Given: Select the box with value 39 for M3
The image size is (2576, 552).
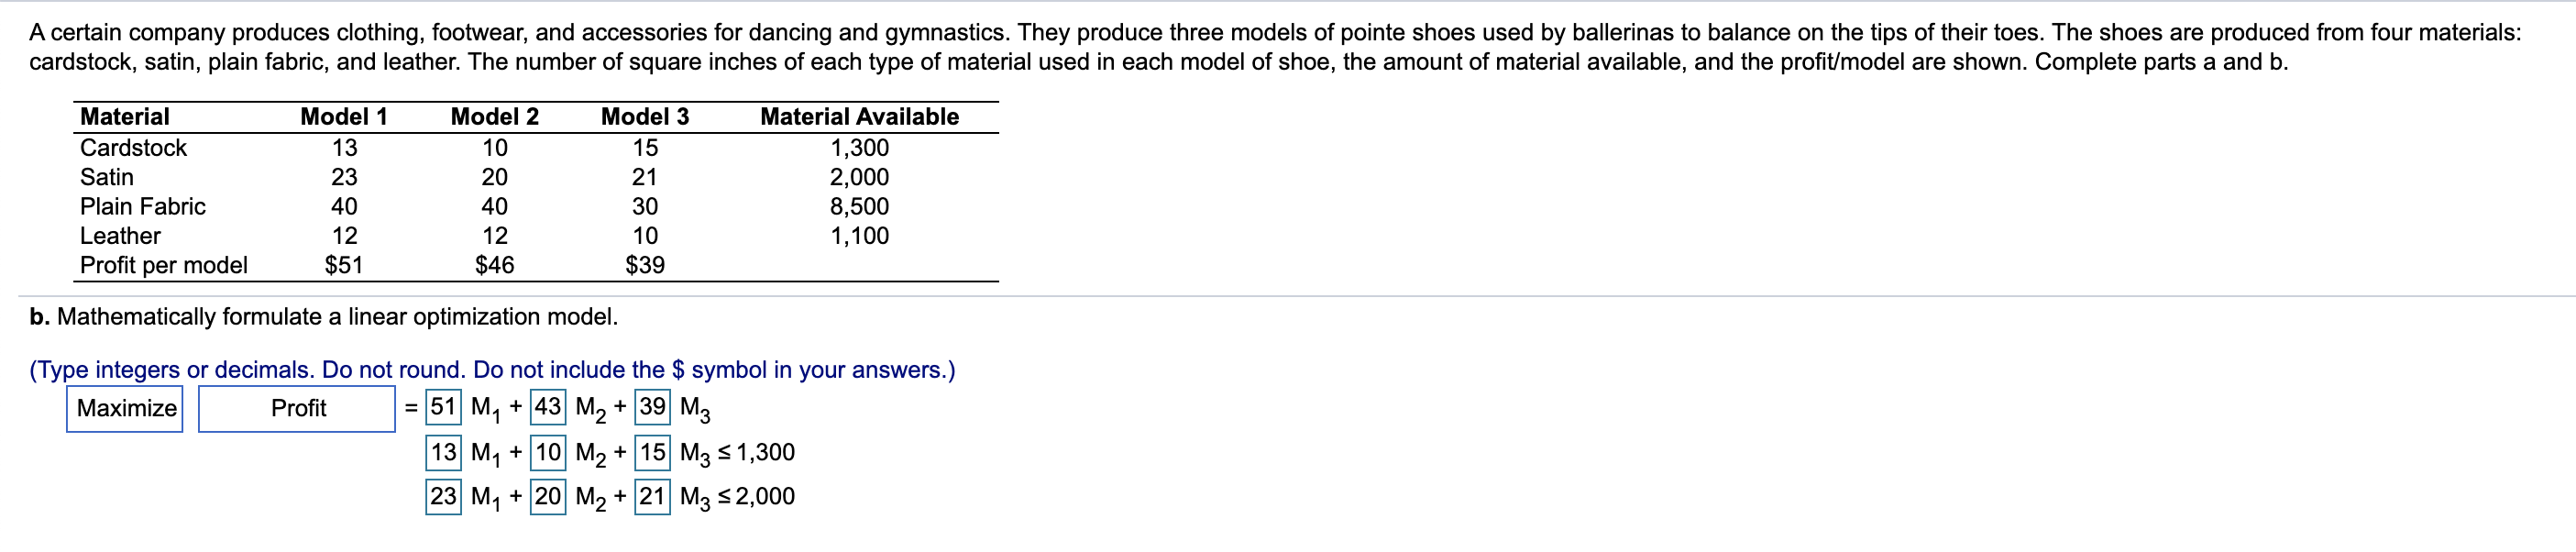Looking at the screenshot, I should click(652, 408).
